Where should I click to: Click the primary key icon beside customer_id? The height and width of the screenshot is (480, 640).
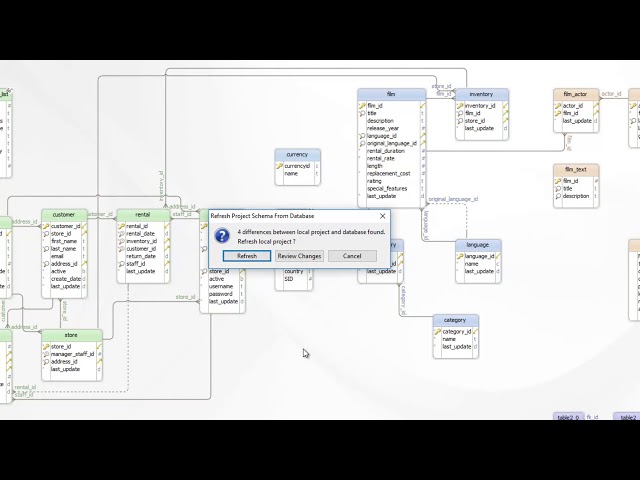click(x=46, y=226)
